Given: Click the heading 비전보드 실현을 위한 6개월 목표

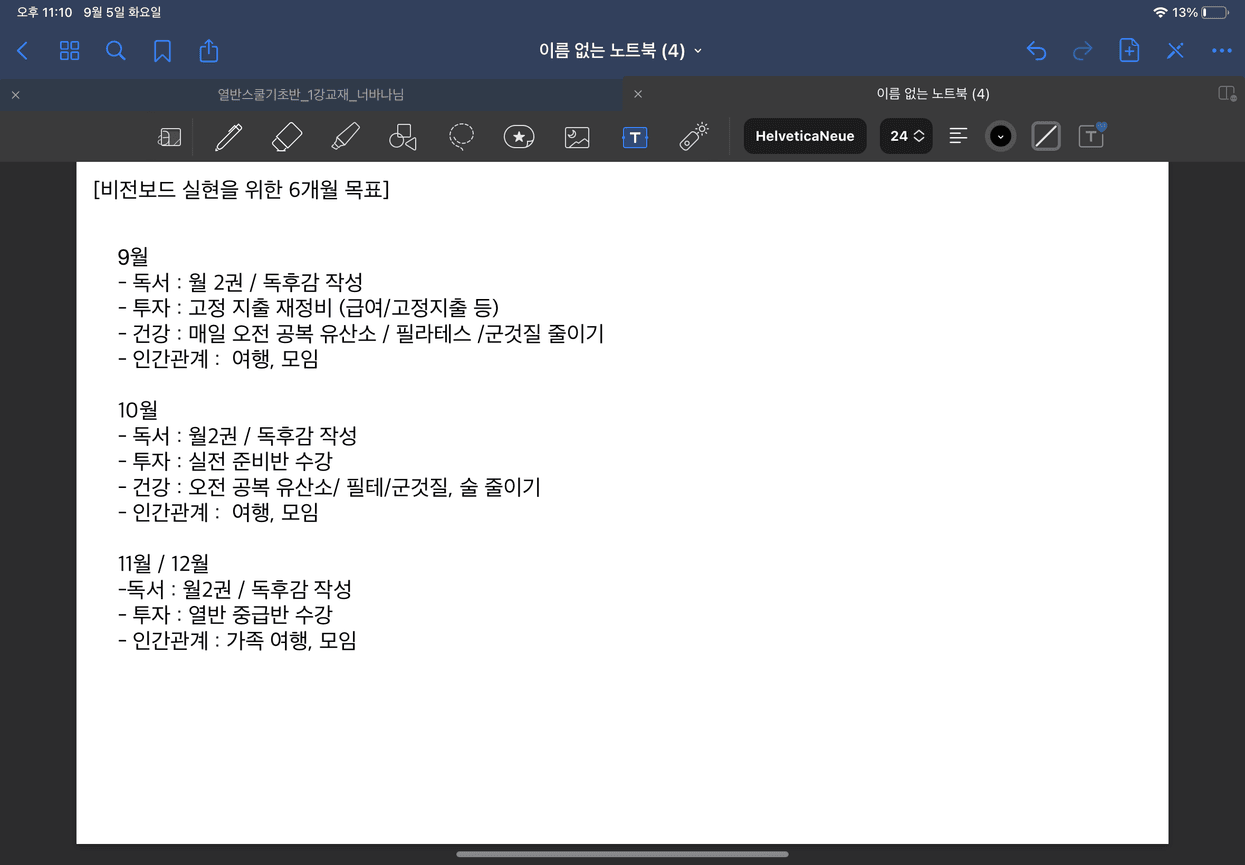Looking at the screenshot, I should click(x=241, y=189).
